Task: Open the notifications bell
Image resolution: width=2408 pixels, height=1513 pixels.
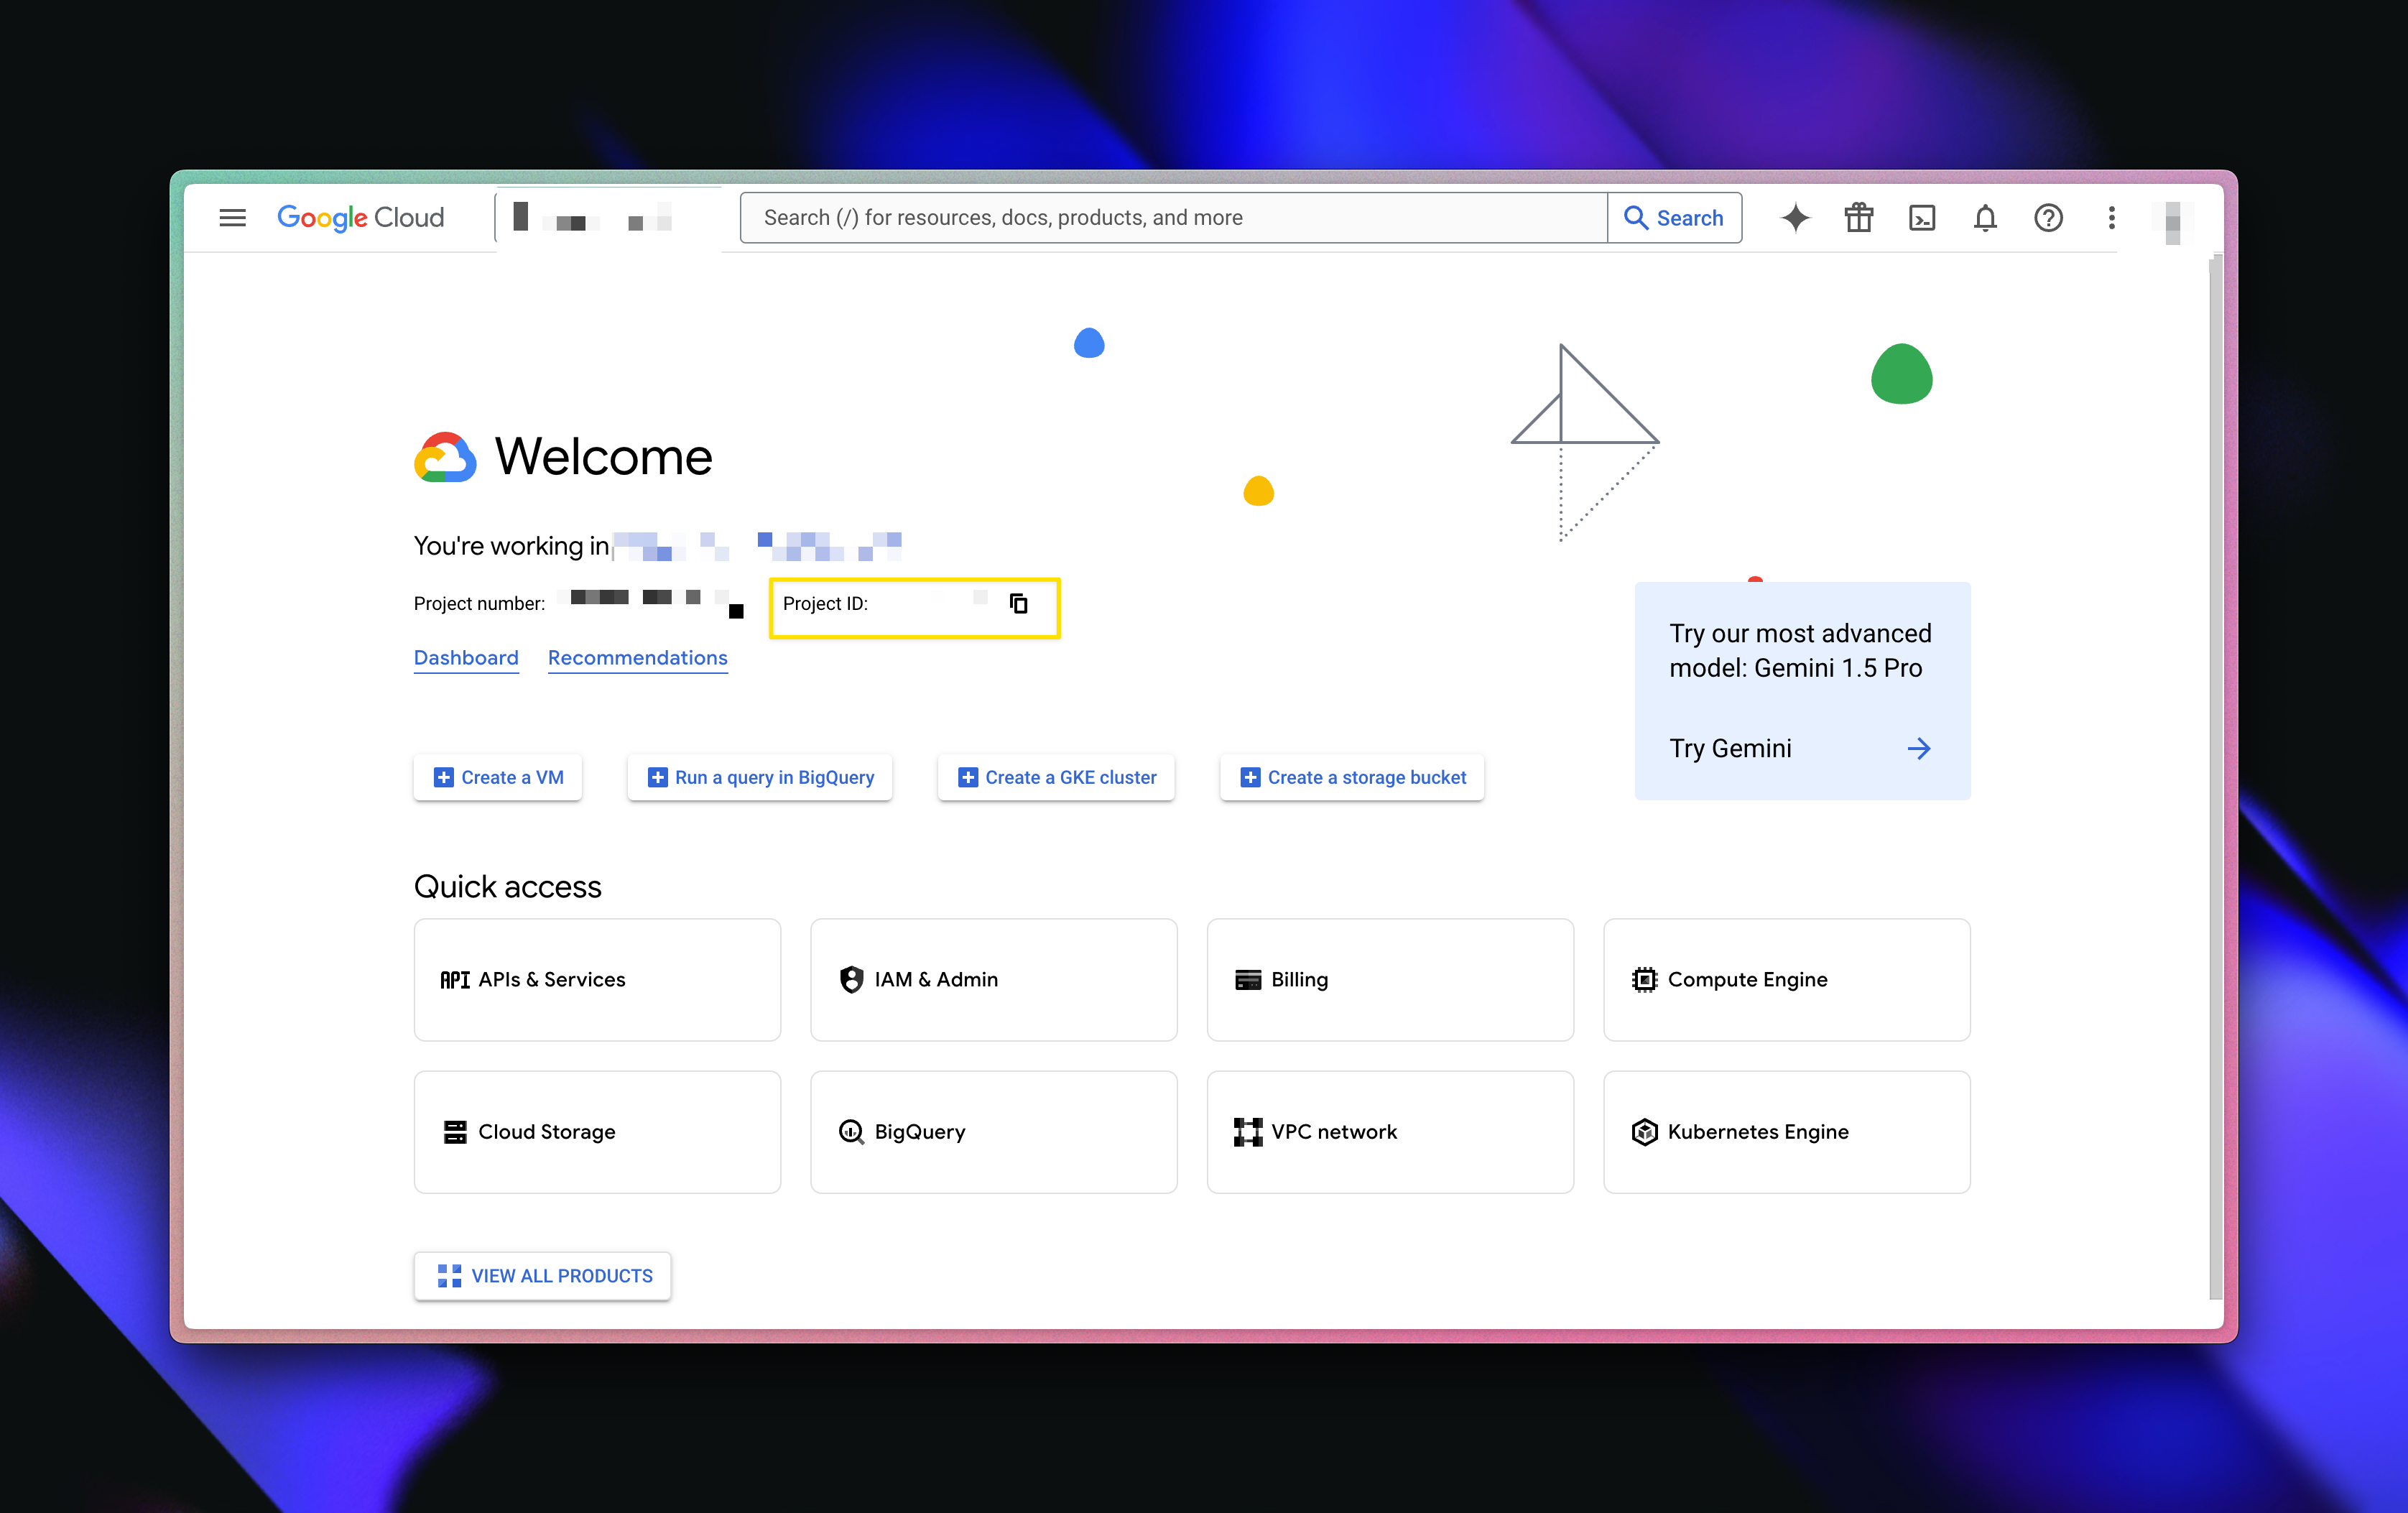Action: click(x=1985, y=217)
